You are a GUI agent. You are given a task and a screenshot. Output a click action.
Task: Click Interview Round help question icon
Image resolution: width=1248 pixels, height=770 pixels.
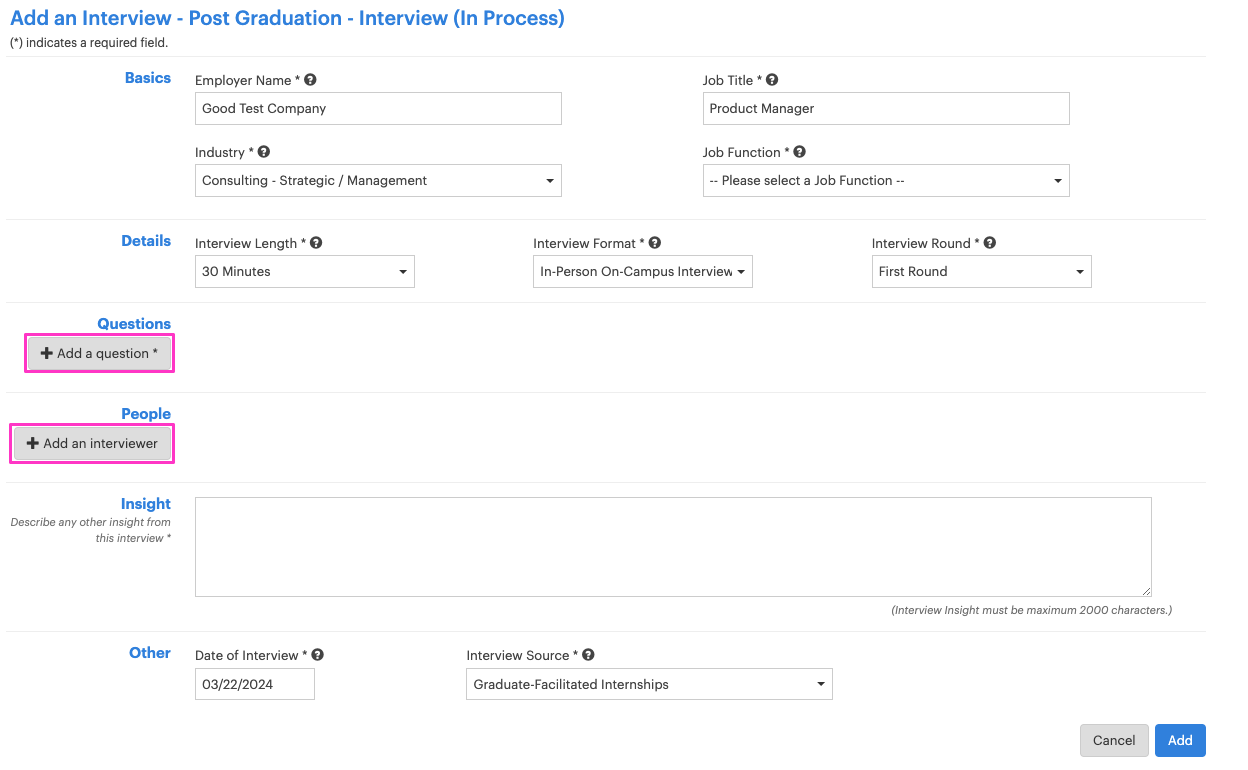coord(990,243)
